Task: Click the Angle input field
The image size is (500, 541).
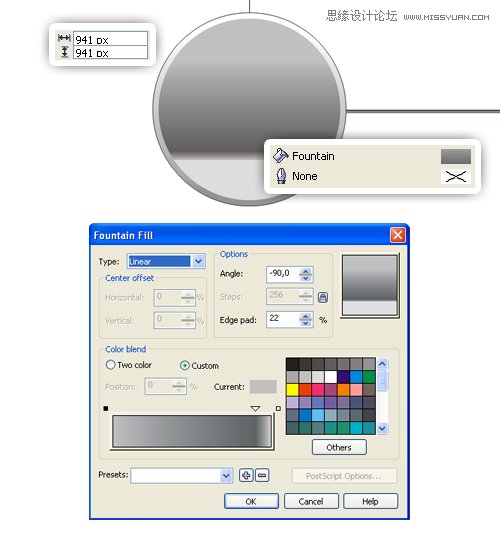Action: click(x=283, y=274)
